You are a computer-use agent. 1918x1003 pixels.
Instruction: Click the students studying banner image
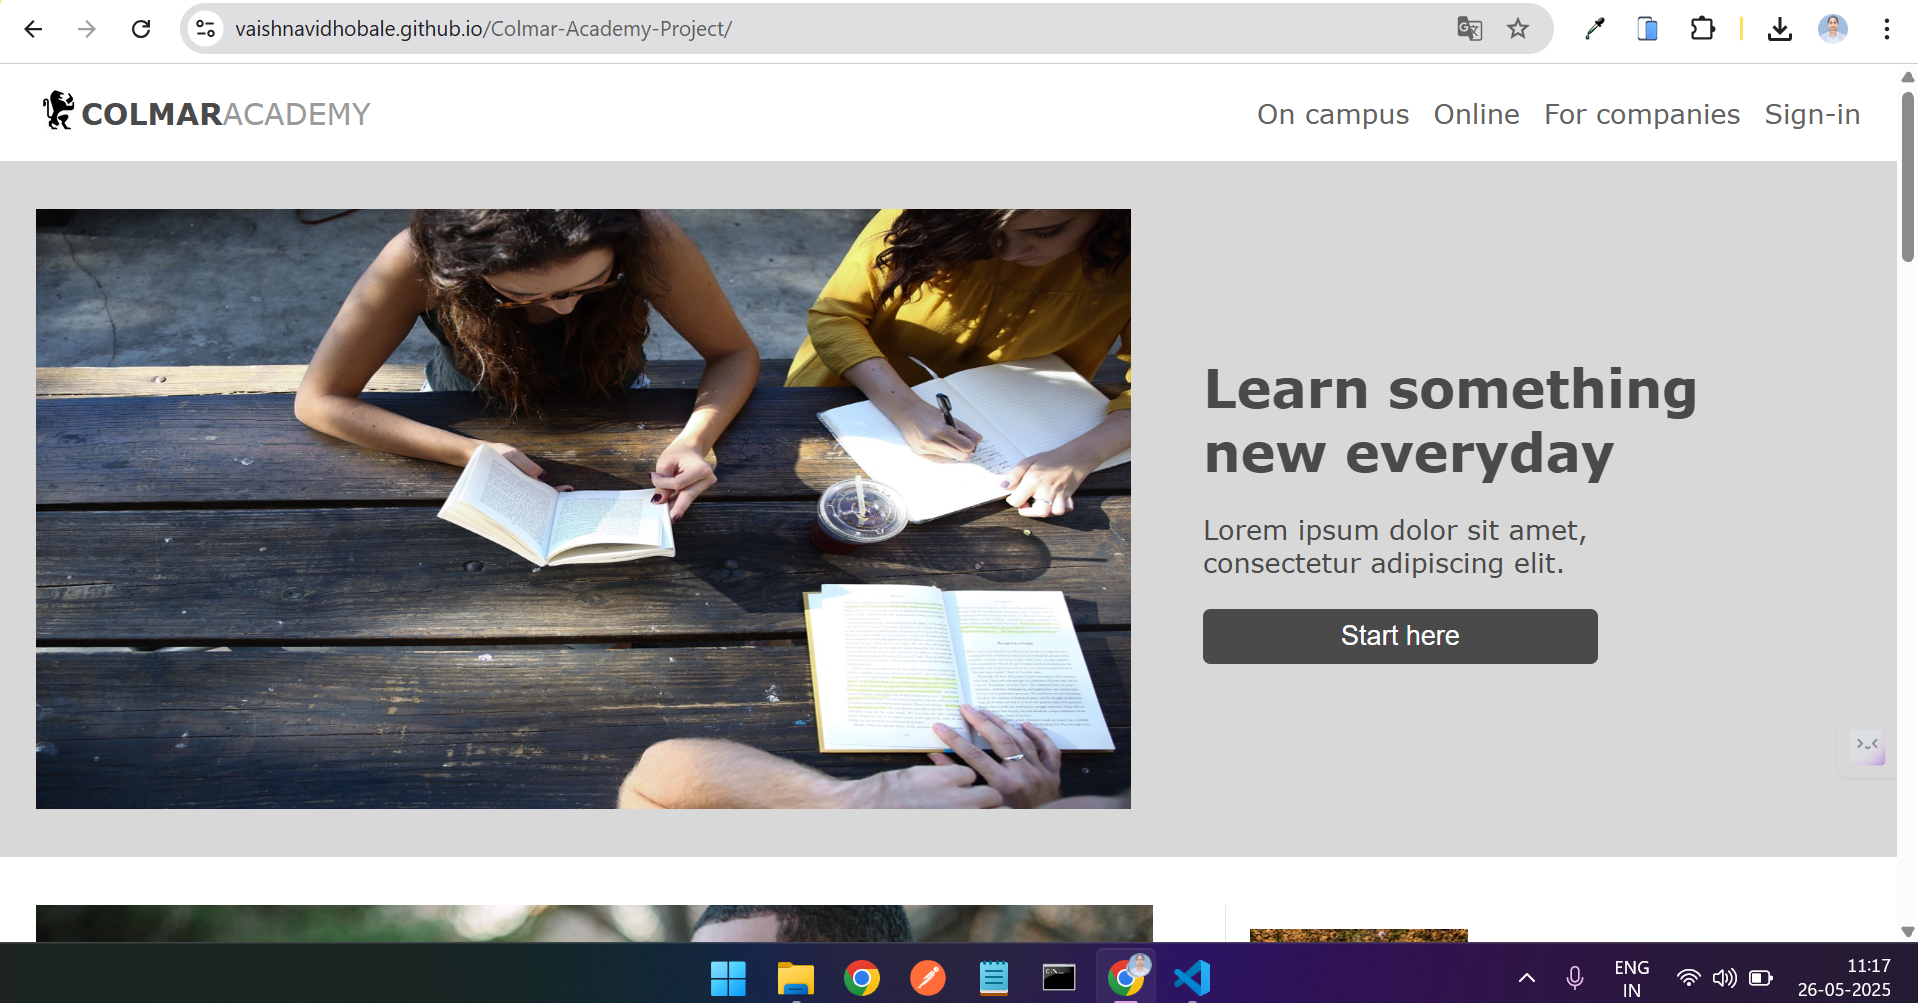coord(583,508)
